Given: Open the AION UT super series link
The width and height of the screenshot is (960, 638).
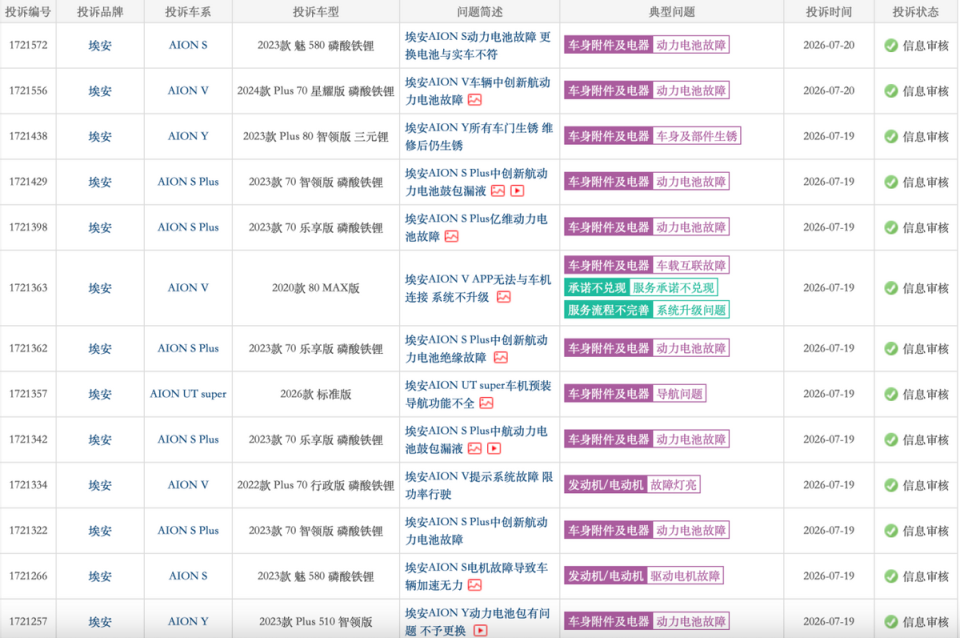Looking at the screenshot, I should click(188, 394).
